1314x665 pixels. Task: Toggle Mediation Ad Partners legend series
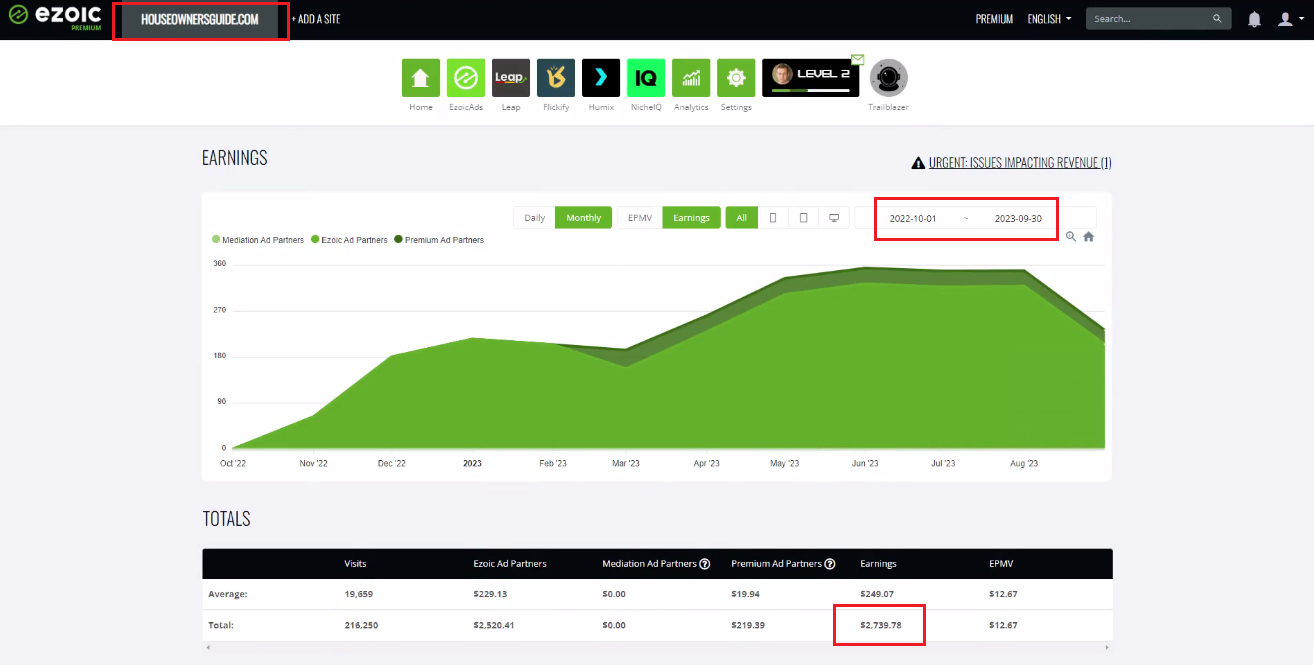tap(258, 240)
